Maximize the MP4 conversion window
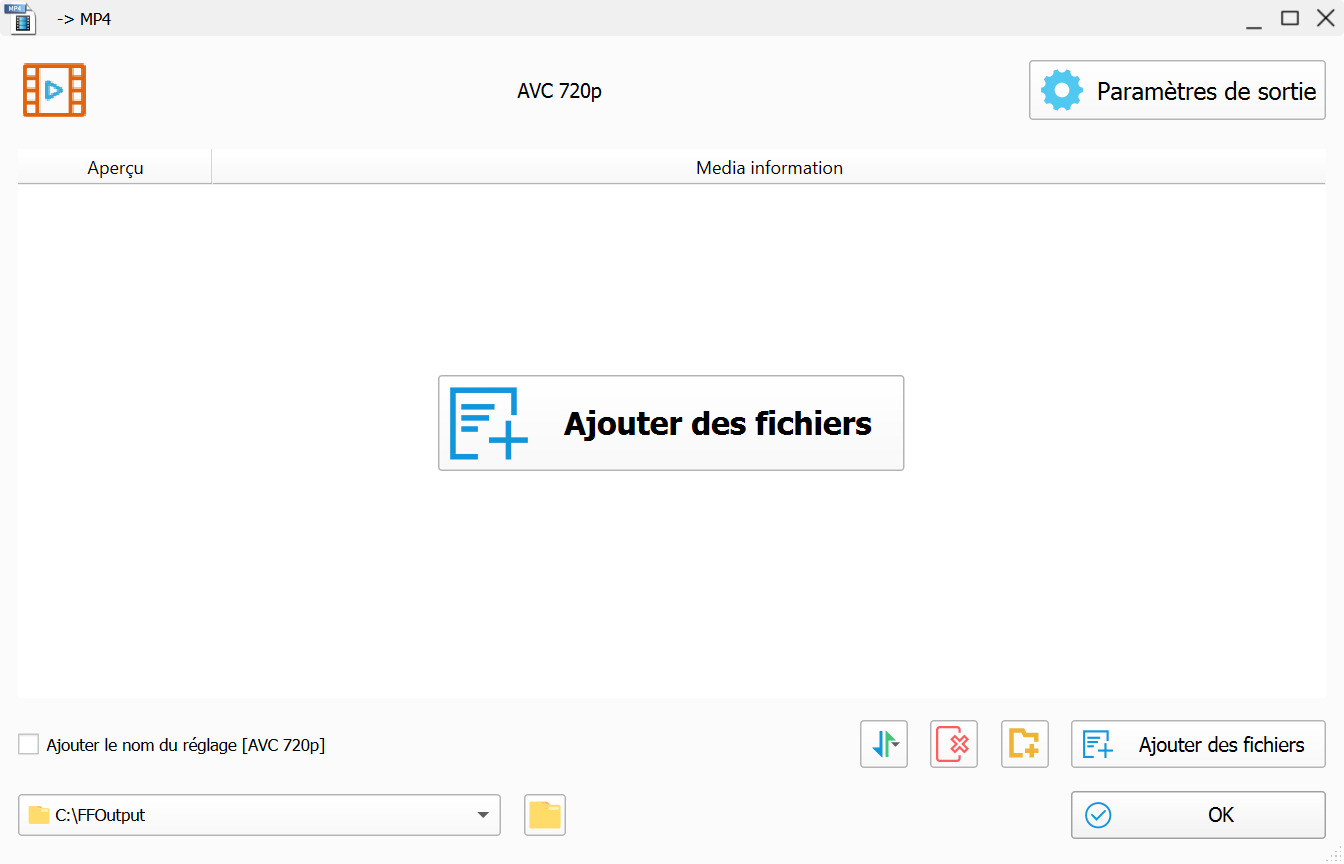1344x864 pixels. pos(1290,18)
